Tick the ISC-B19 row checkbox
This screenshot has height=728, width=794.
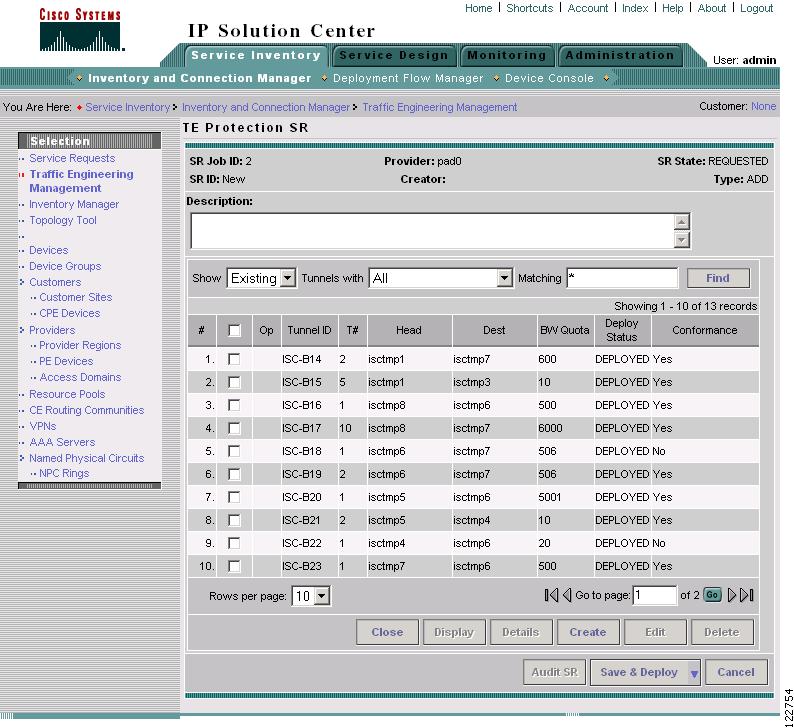click(x=234, y=474)
